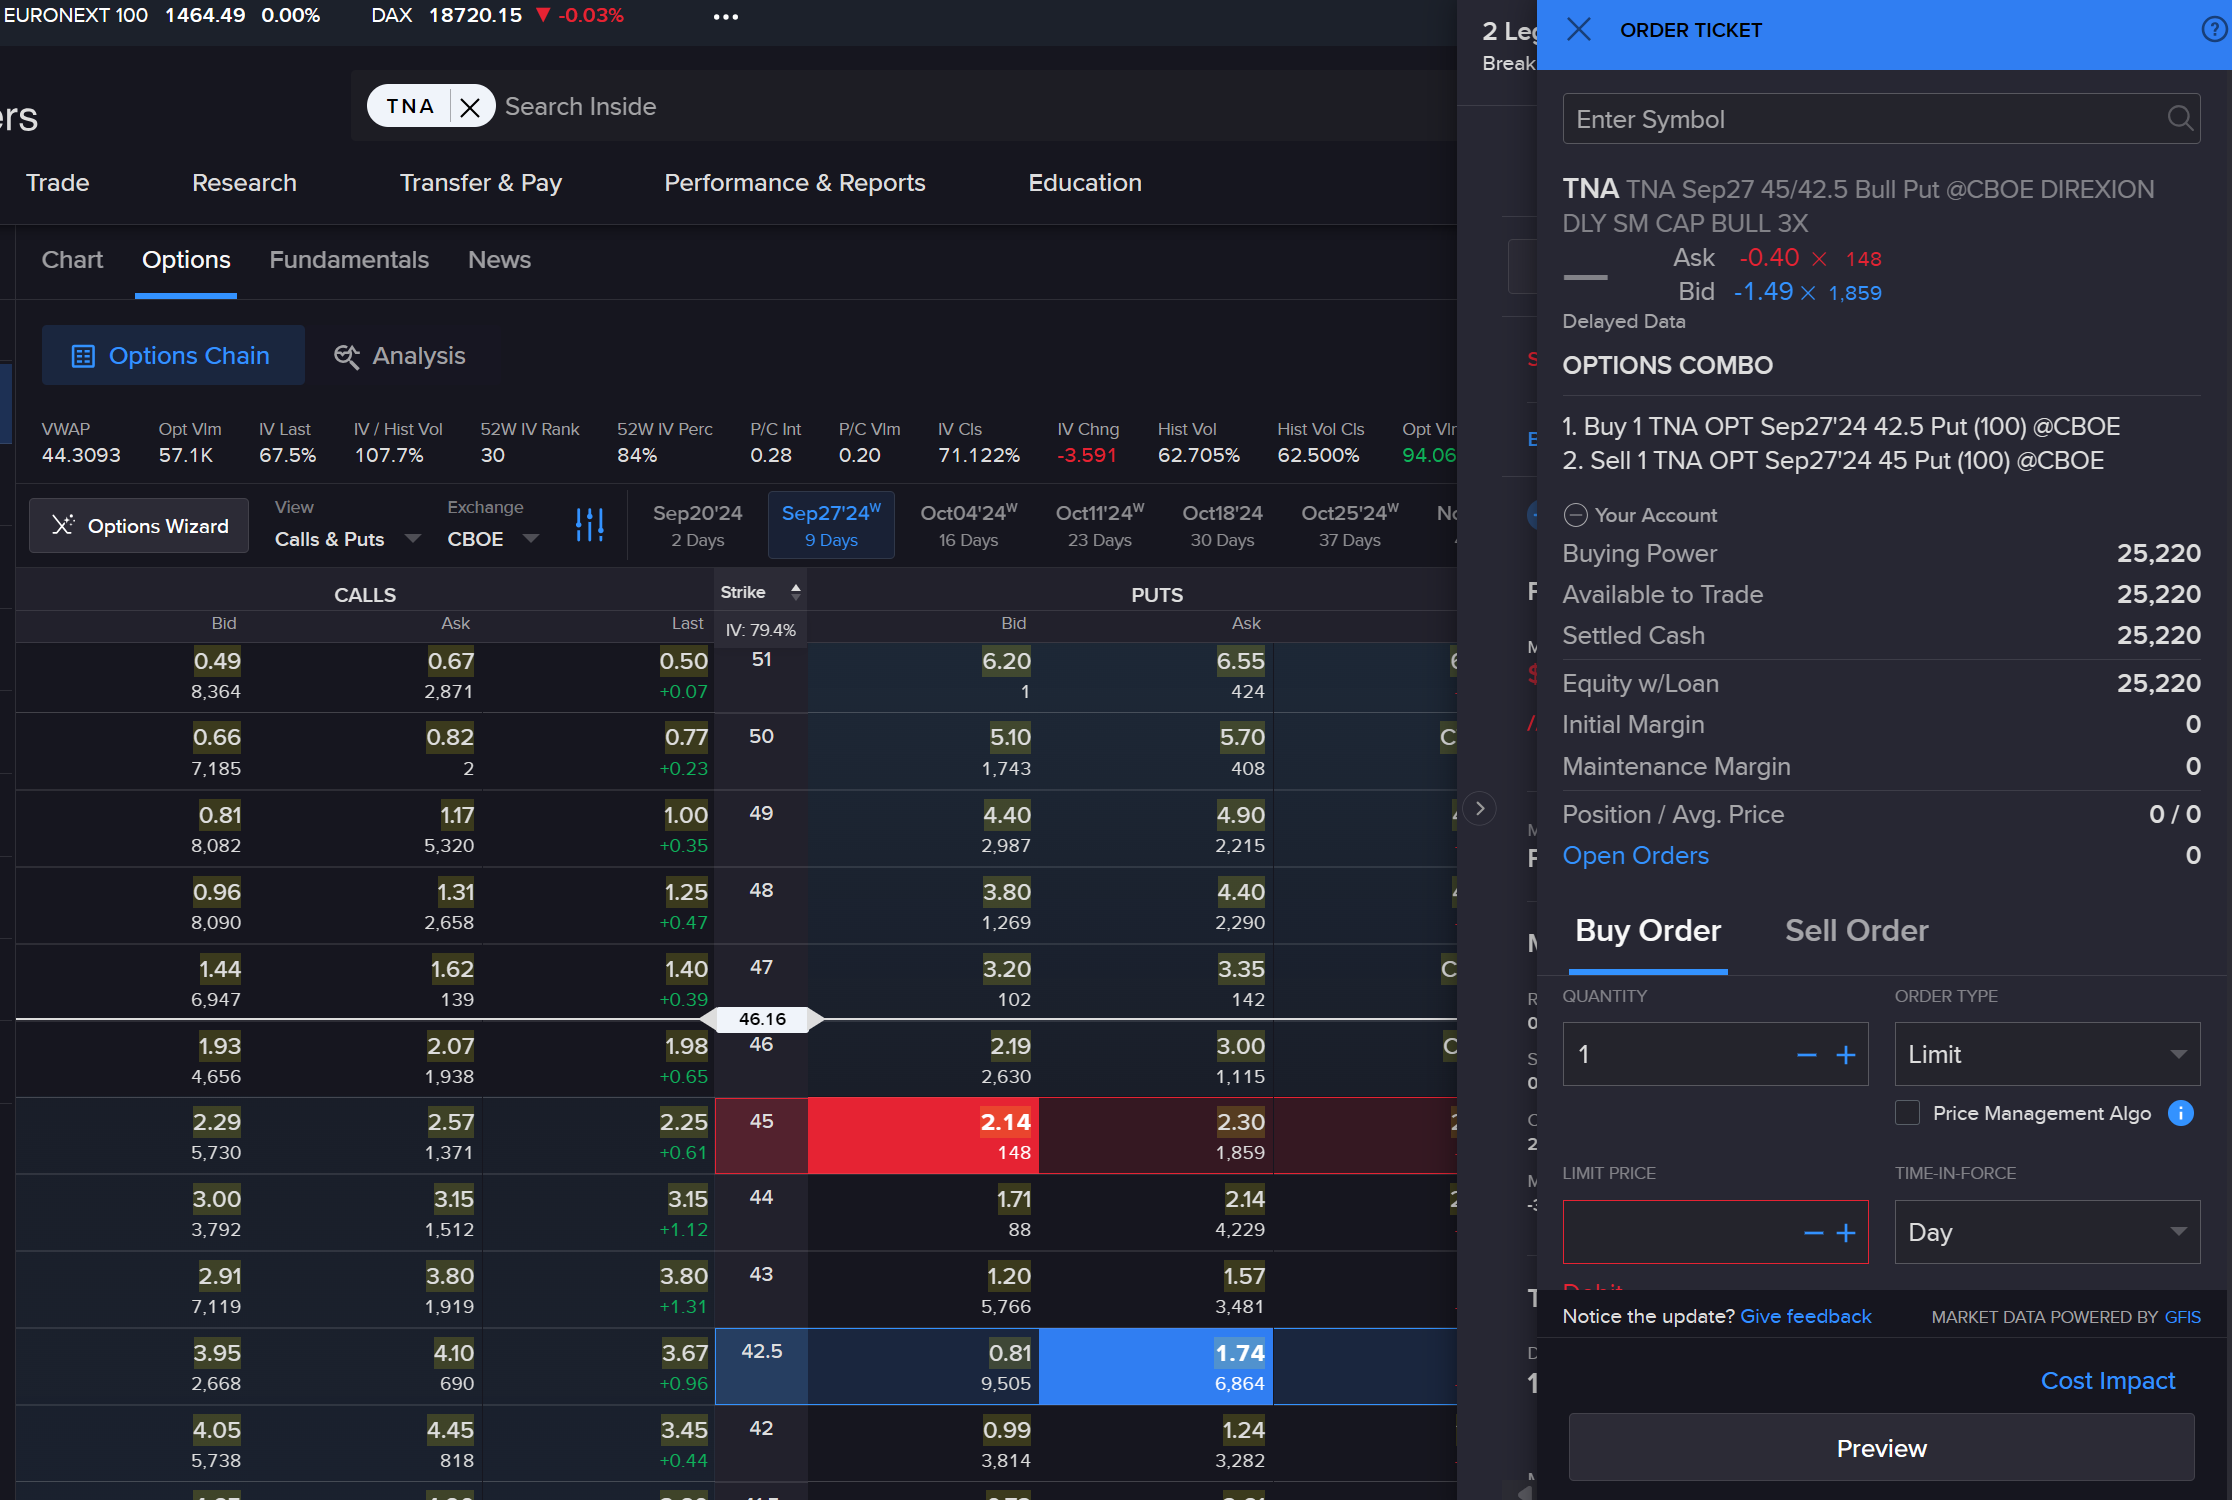Increase limit price with plus icon
Image resolution: width=2232 pixels, height=1500 pixels.
pyautogui.click(x=1846, y=1233)
